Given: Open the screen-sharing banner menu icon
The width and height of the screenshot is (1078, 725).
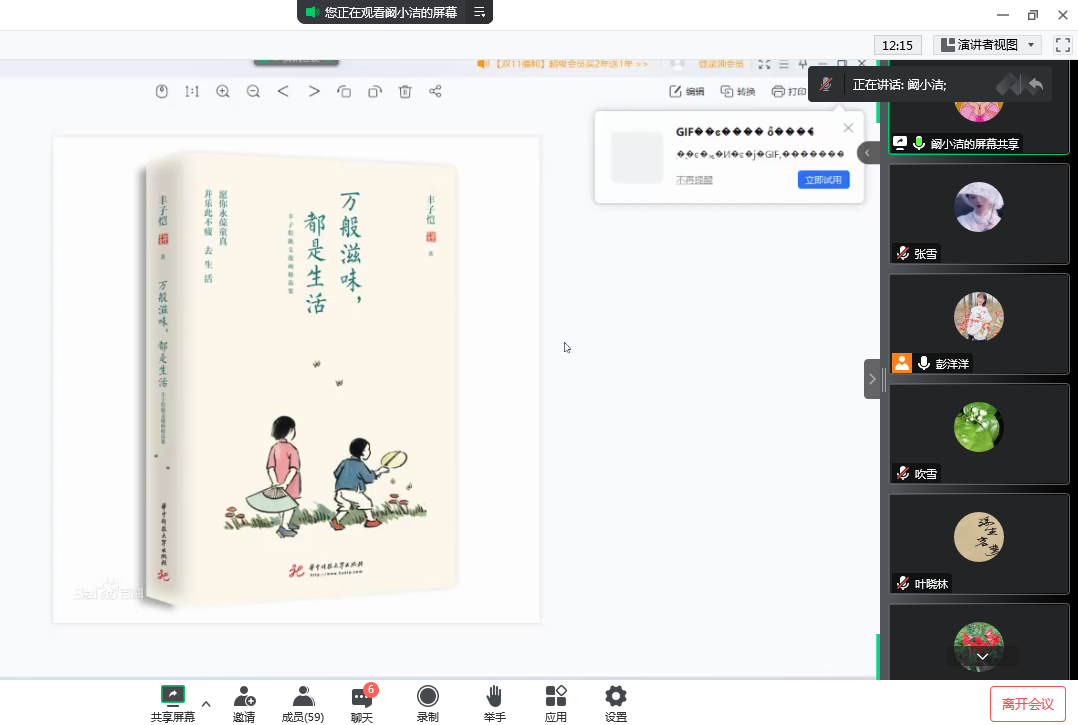Looking at the screenshot, I should pyautogui.click(x=480, y=12).
